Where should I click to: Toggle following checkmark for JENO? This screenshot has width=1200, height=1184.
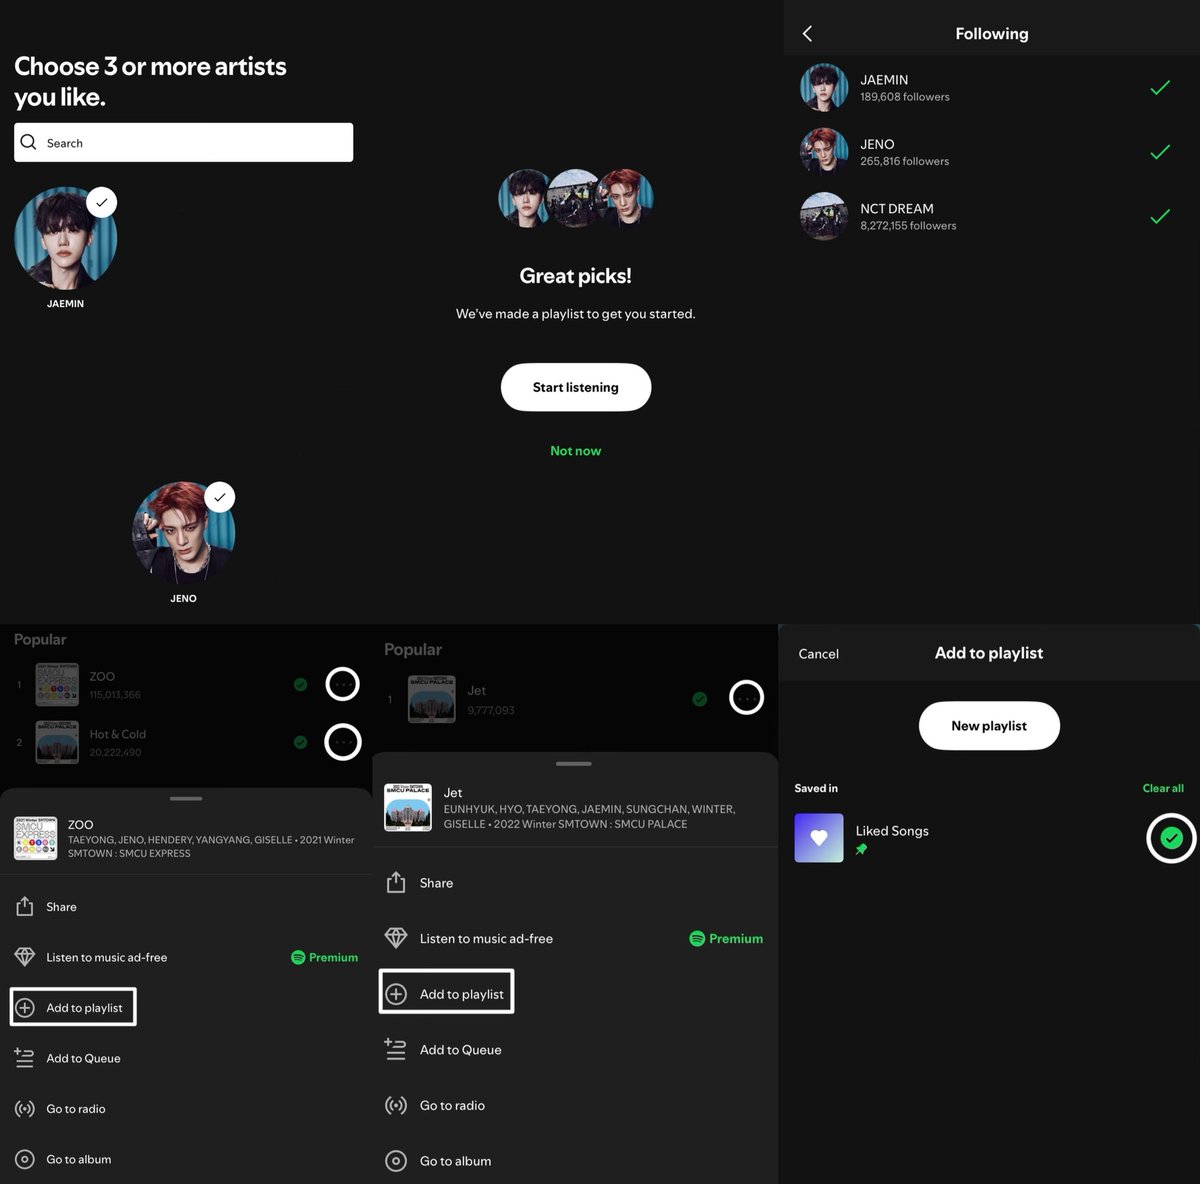coord(1160,152)
